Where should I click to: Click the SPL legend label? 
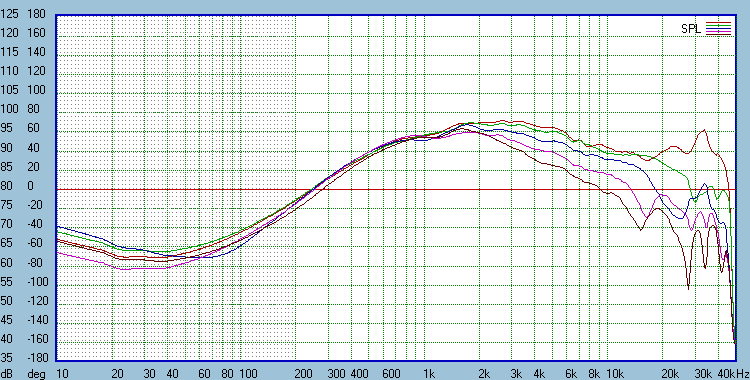(691, 29)
